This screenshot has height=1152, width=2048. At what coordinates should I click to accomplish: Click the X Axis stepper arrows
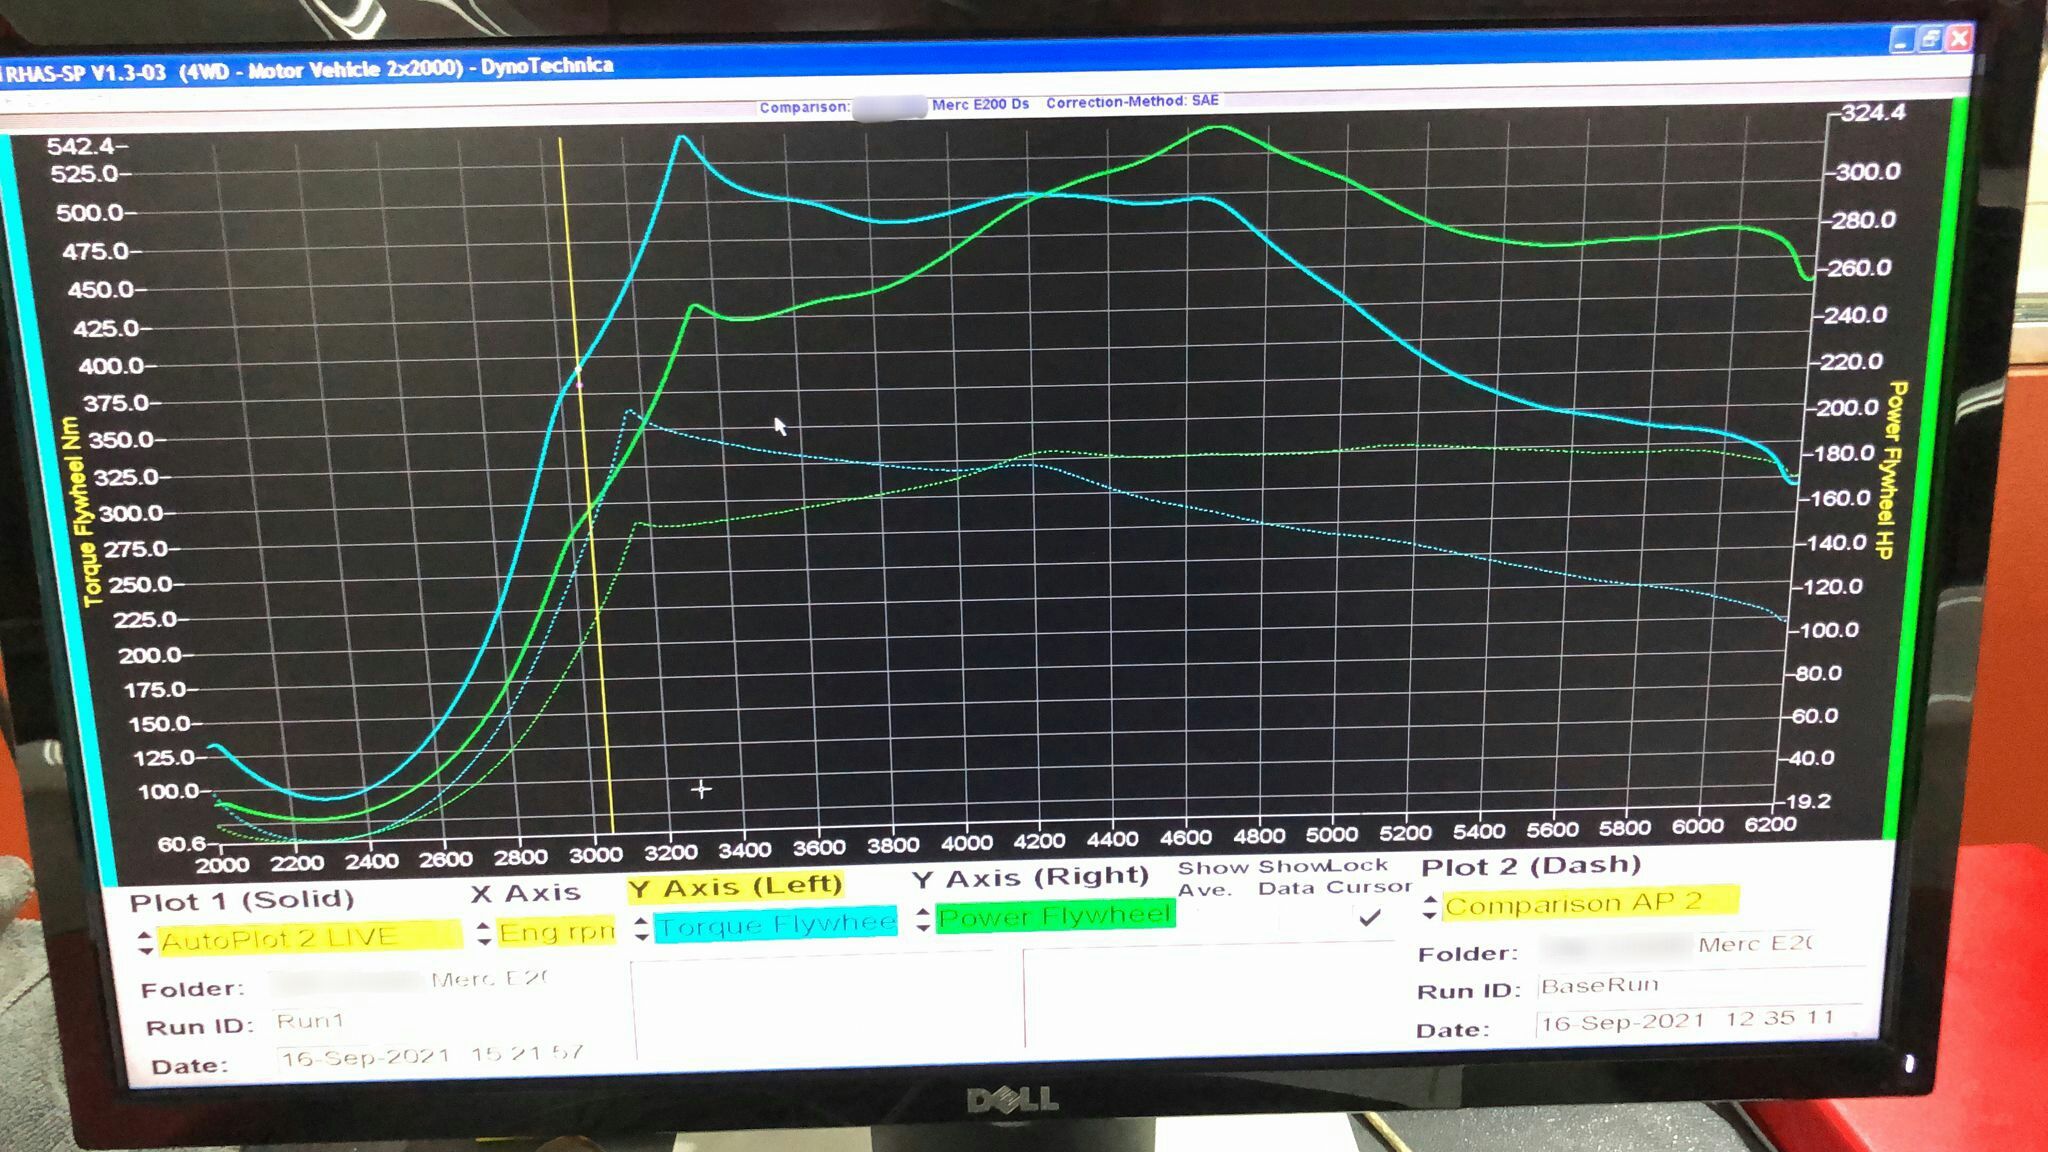pos(484,933)
